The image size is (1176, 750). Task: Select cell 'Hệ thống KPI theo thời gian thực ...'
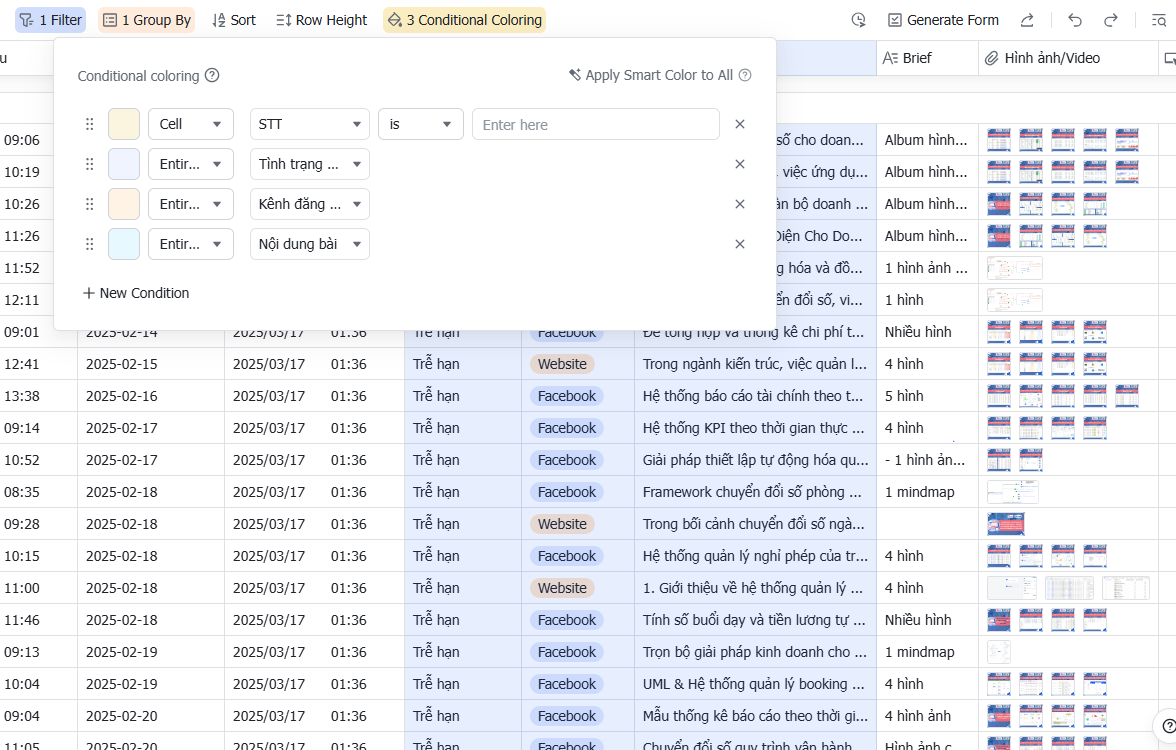tap(755, 428)
